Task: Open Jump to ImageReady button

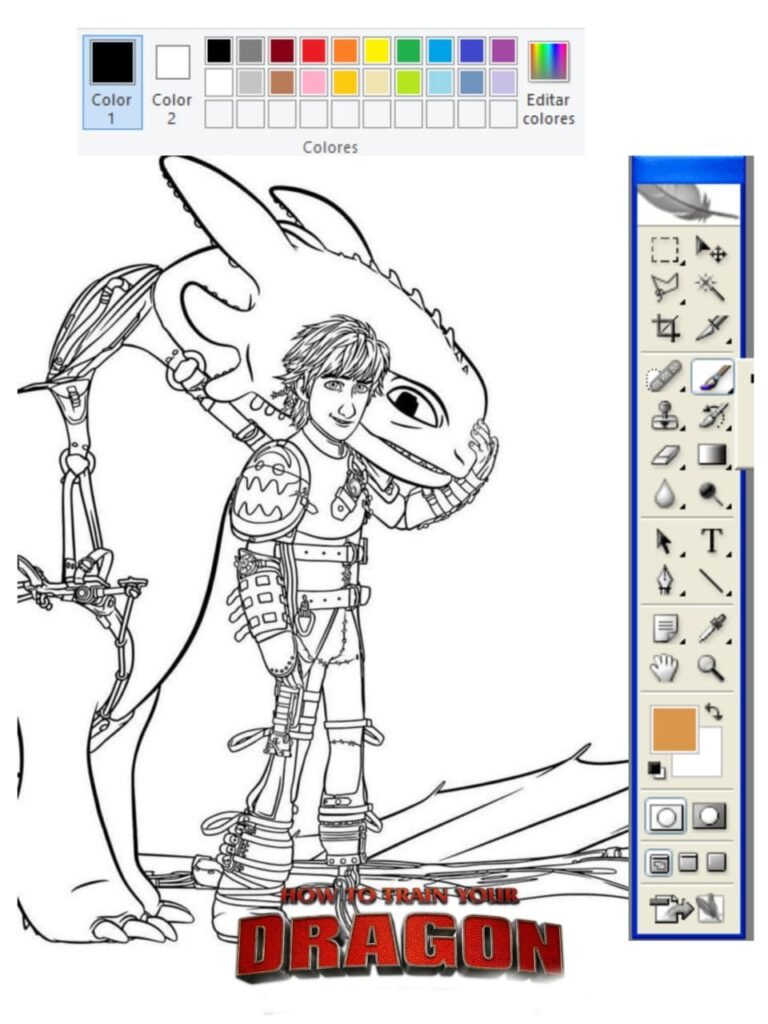Action: pyautogui.click(x=688, y=908)
